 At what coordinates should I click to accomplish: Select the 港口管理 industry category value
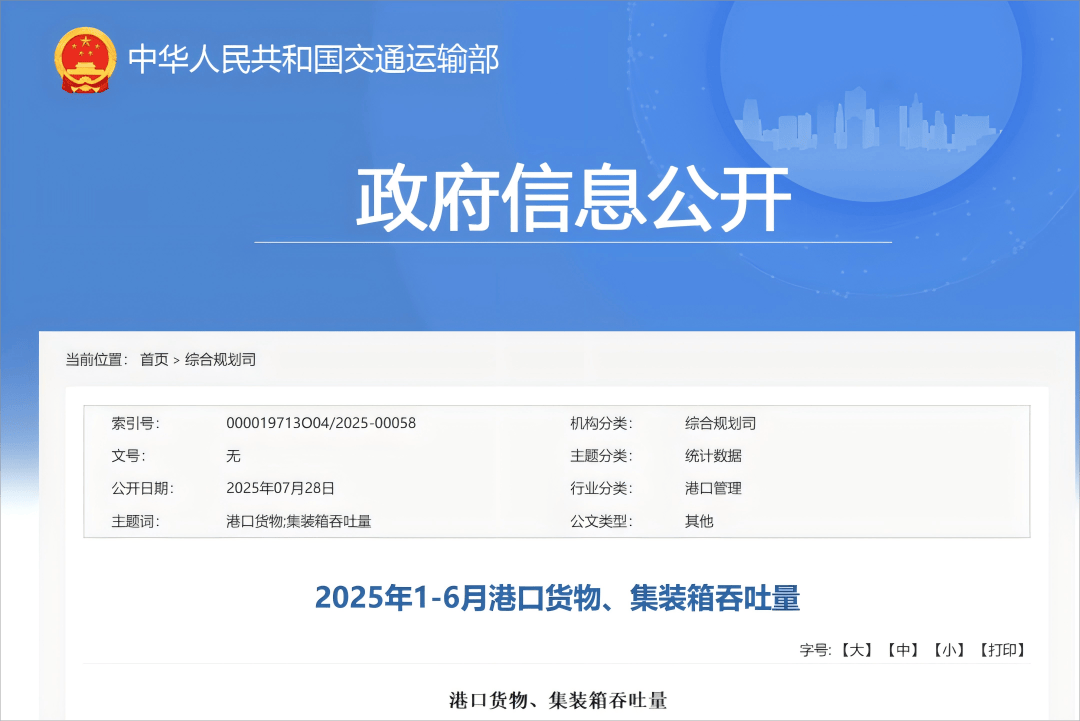click(x=713, y=488)
